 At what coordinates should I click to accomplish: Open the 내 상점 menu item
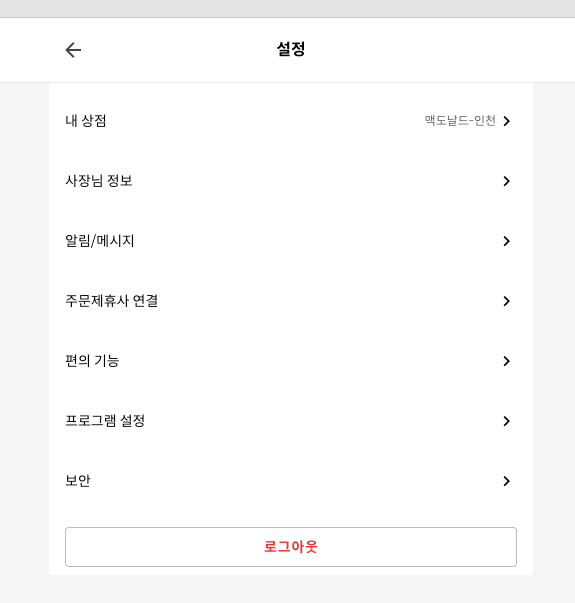pyautogui.click(x=291, y=121)
